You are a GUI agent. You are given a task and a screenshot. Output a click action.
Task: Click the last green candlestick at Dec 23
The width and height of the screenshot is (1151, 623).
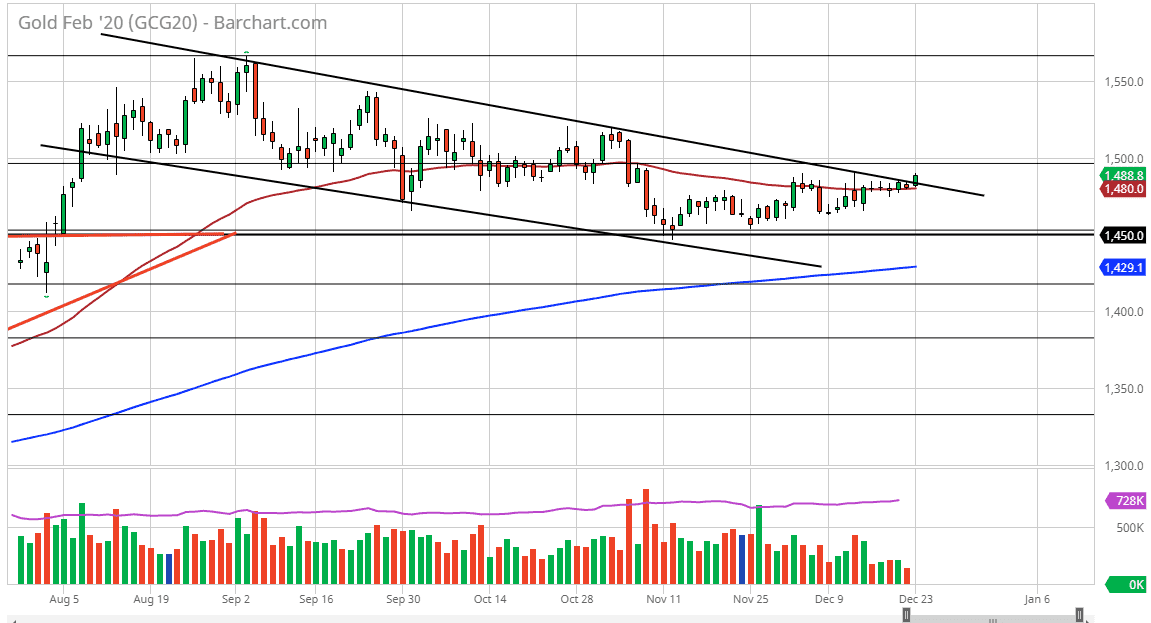point(916,180)
